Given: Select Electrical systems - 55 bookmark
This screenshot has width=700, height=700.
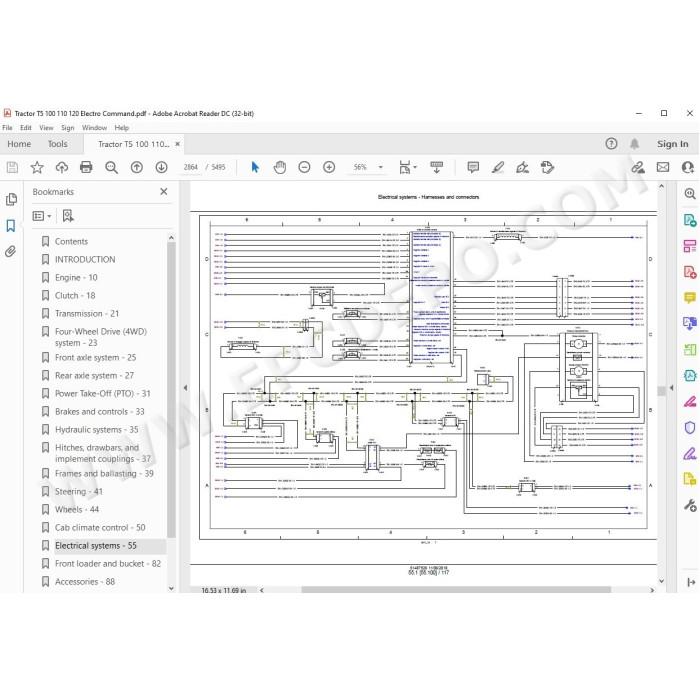Looking at the screenshot, I should (96, 546).
